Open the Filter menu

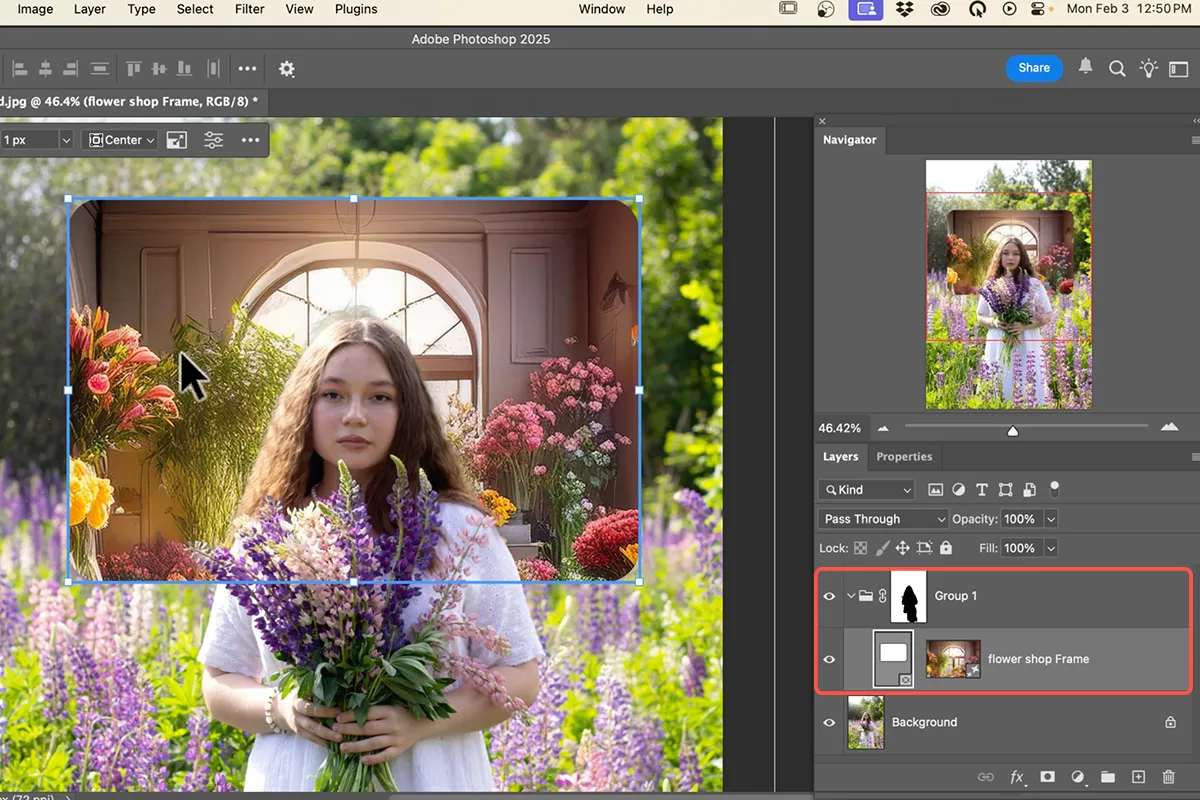pyautogui.click(x=248, y=9)
